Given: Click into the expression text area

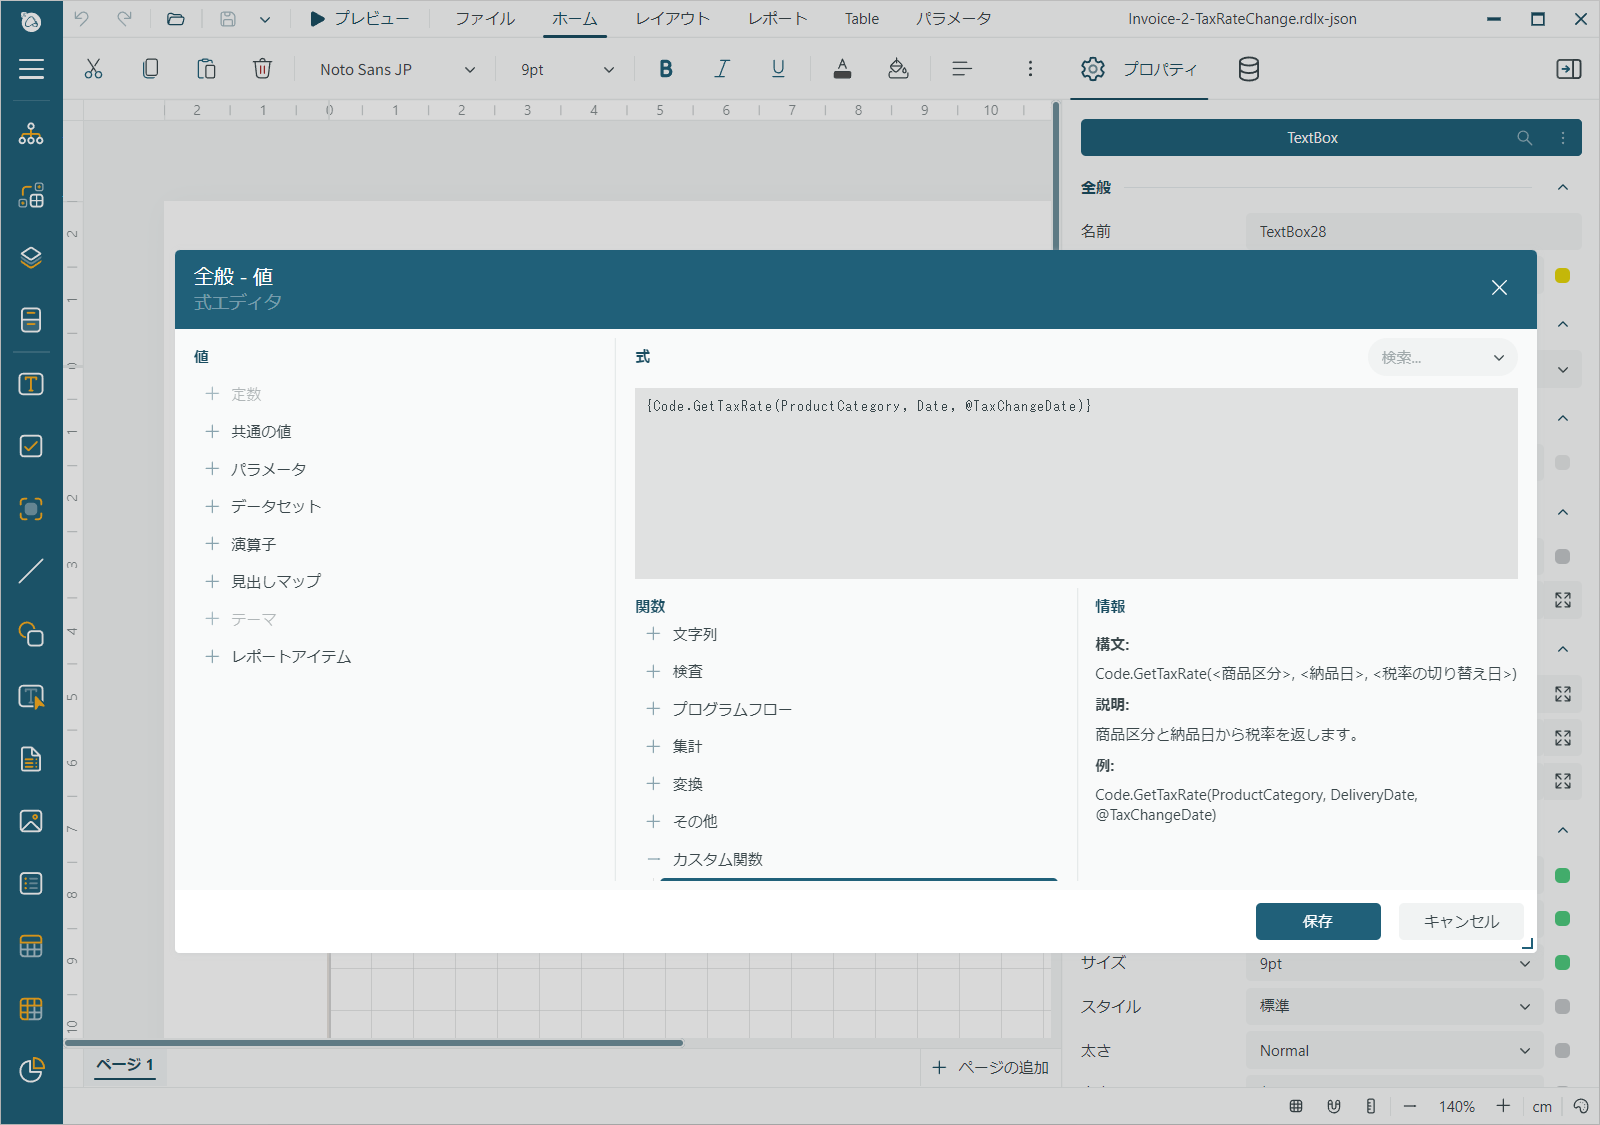Looking at the screenshot, I should tap(1076, 483).
